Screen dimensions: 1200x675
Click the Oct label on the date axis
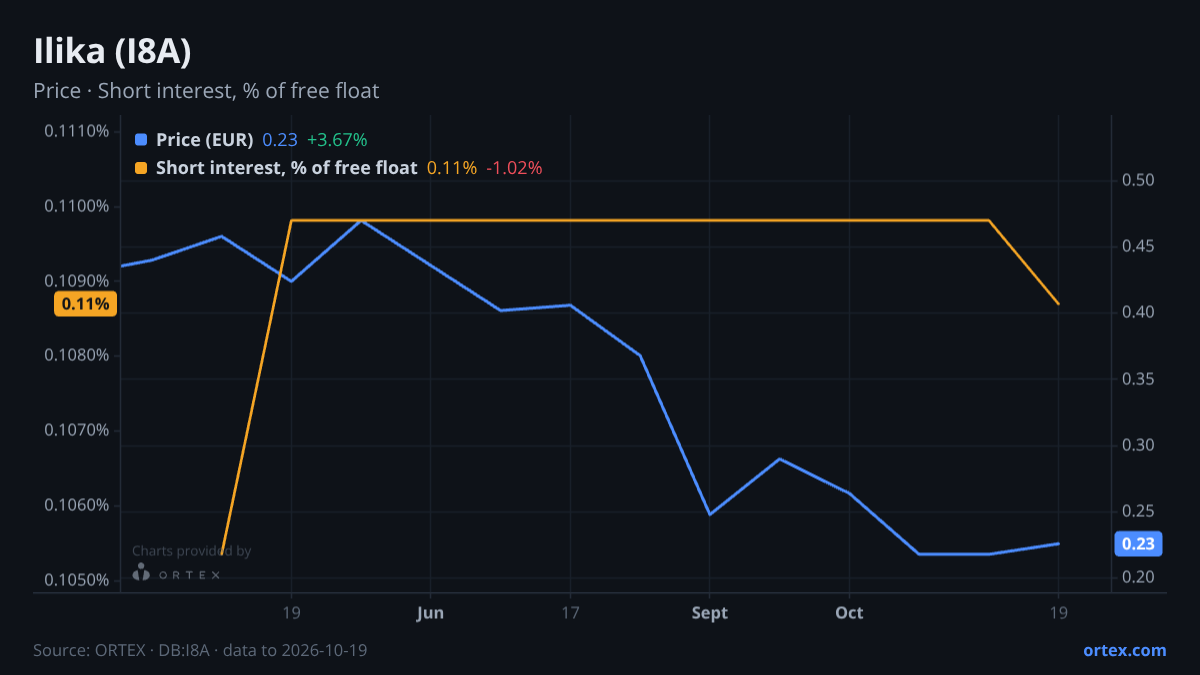click(x=849, y=612)
